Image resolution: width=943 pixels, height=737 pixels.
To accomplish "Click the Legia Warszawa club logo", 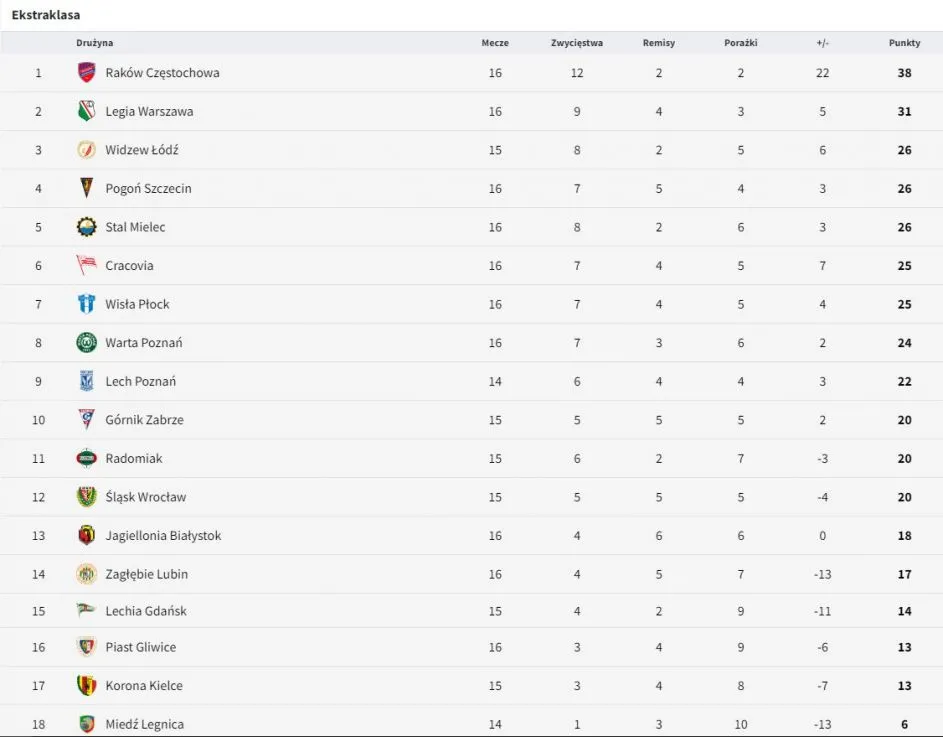I will (x=87, y=112).
